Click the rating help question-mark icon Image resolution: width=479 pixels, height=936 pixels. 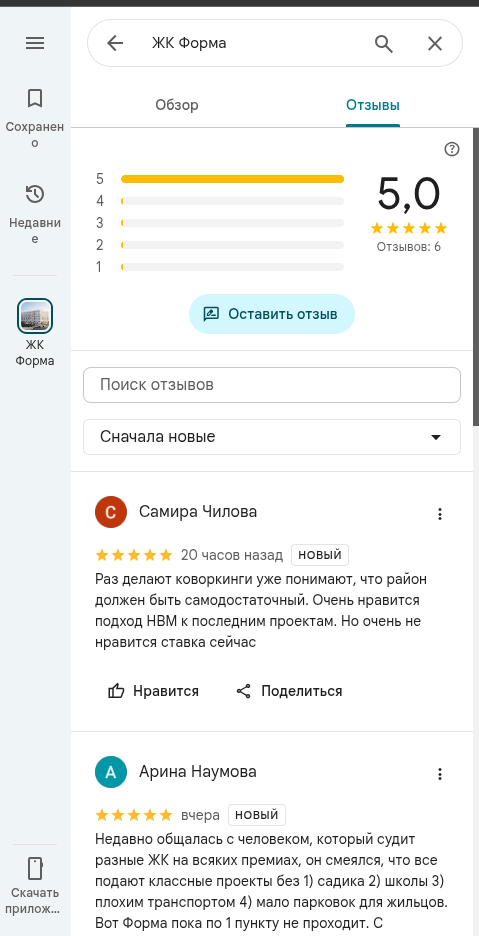(452, 149)
